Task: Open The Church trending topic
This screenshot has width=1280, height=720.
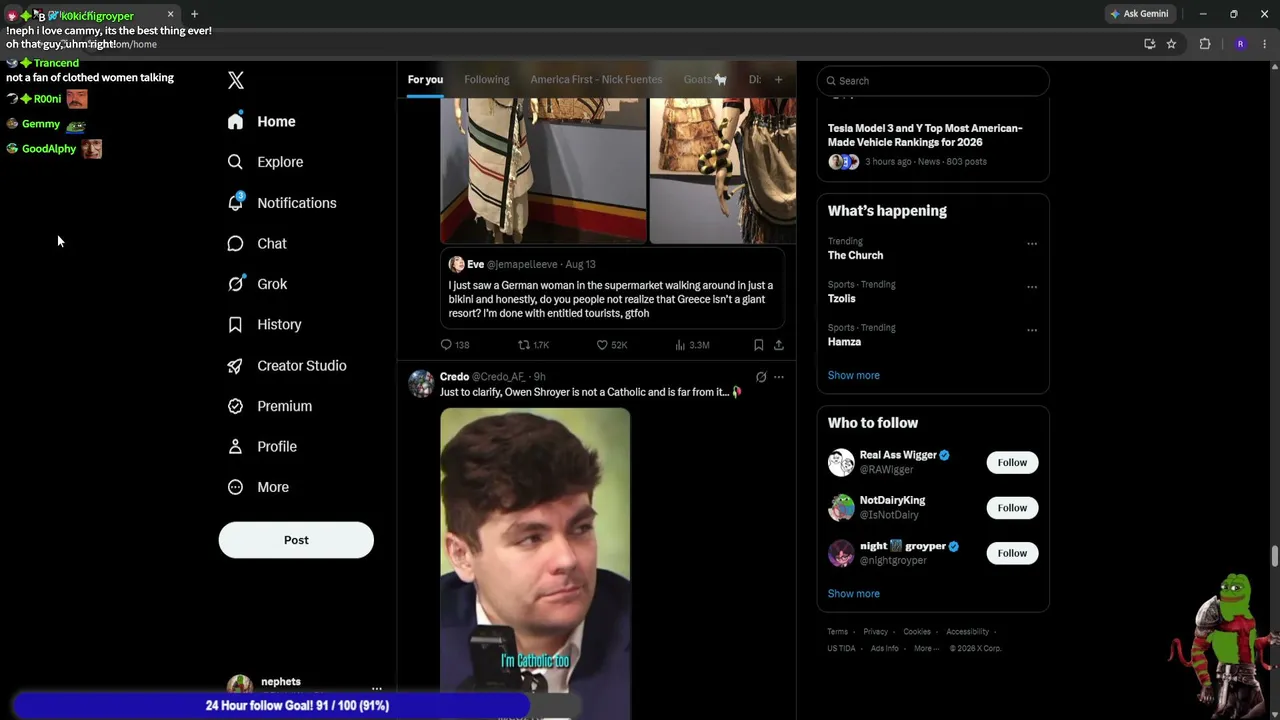Action: pos(856,255)
